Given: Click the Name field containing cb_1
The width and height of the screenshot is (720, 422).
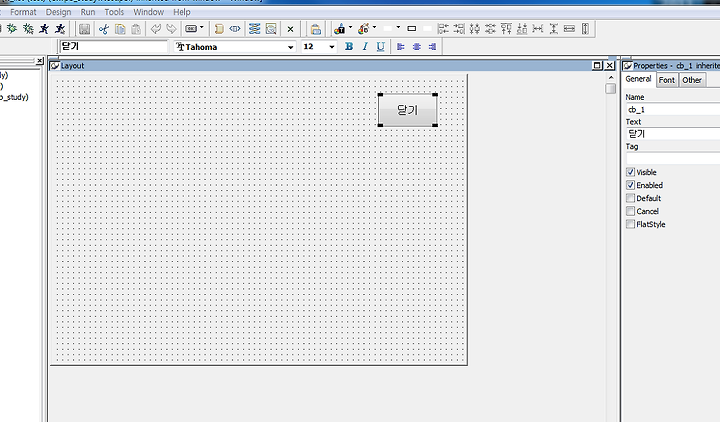Looking at the screenshot, I should pos(673,109).
